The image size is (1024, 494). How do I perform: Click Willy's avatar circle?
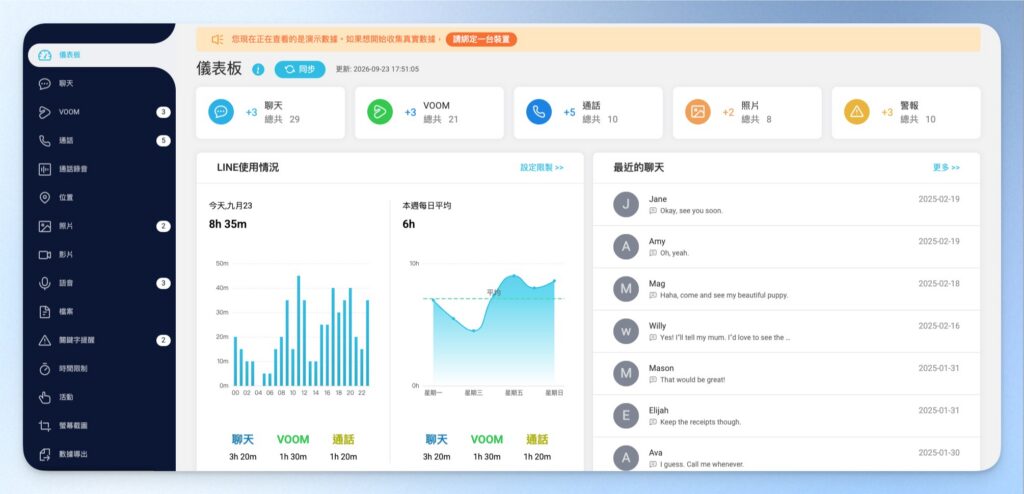[x=626, y=331]
